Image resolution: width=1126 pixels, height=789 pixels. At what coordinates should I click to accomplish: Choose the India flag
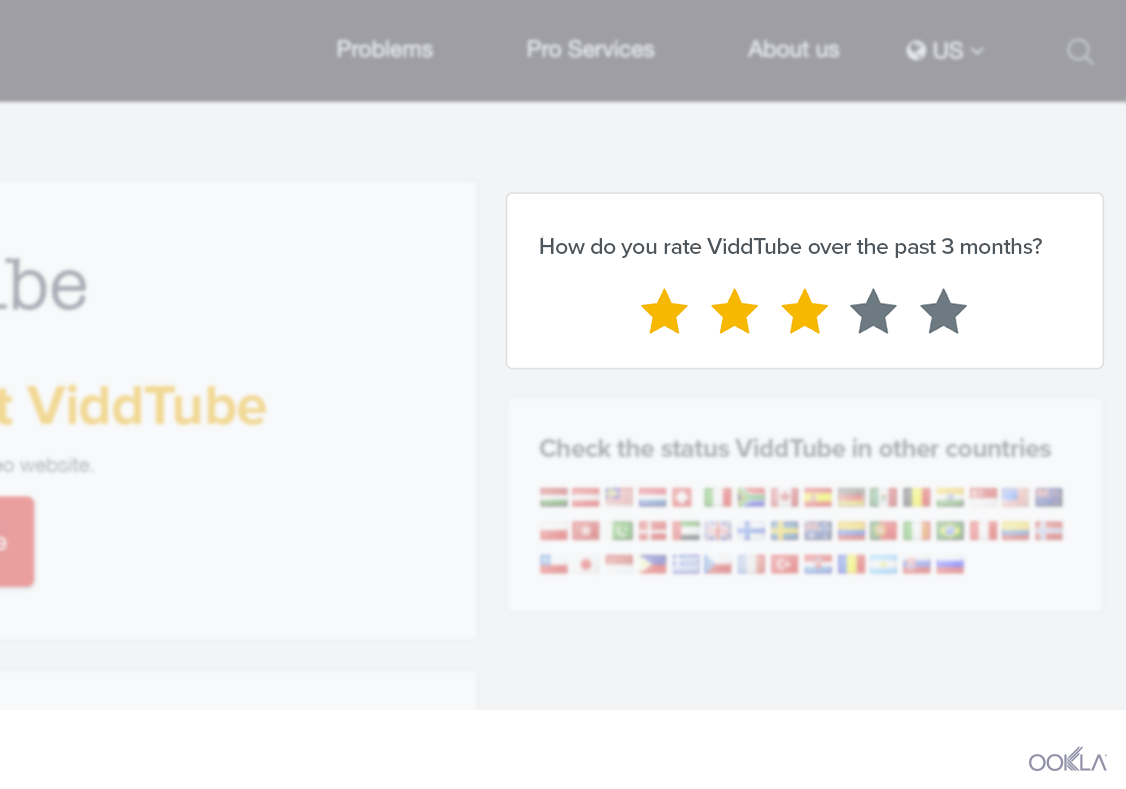click(x=949, y=497)
